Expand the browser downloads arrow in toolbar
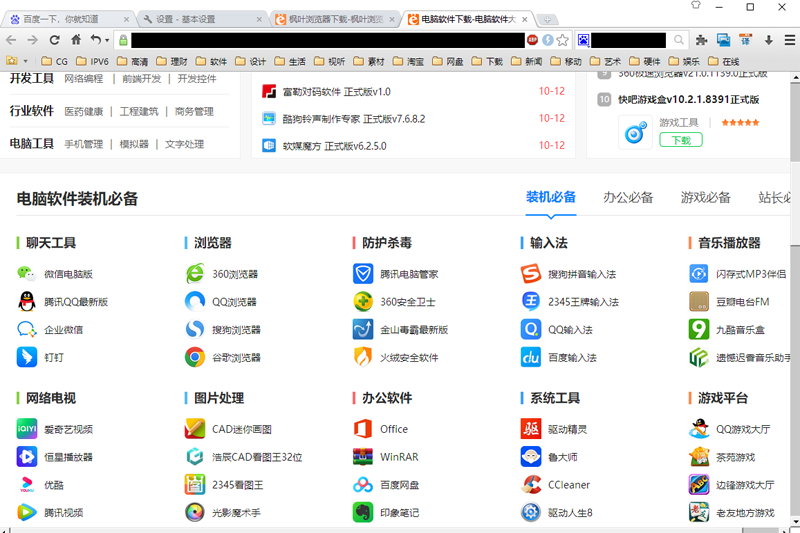Screen dimensions: 800x533 (x=768, y=40)
